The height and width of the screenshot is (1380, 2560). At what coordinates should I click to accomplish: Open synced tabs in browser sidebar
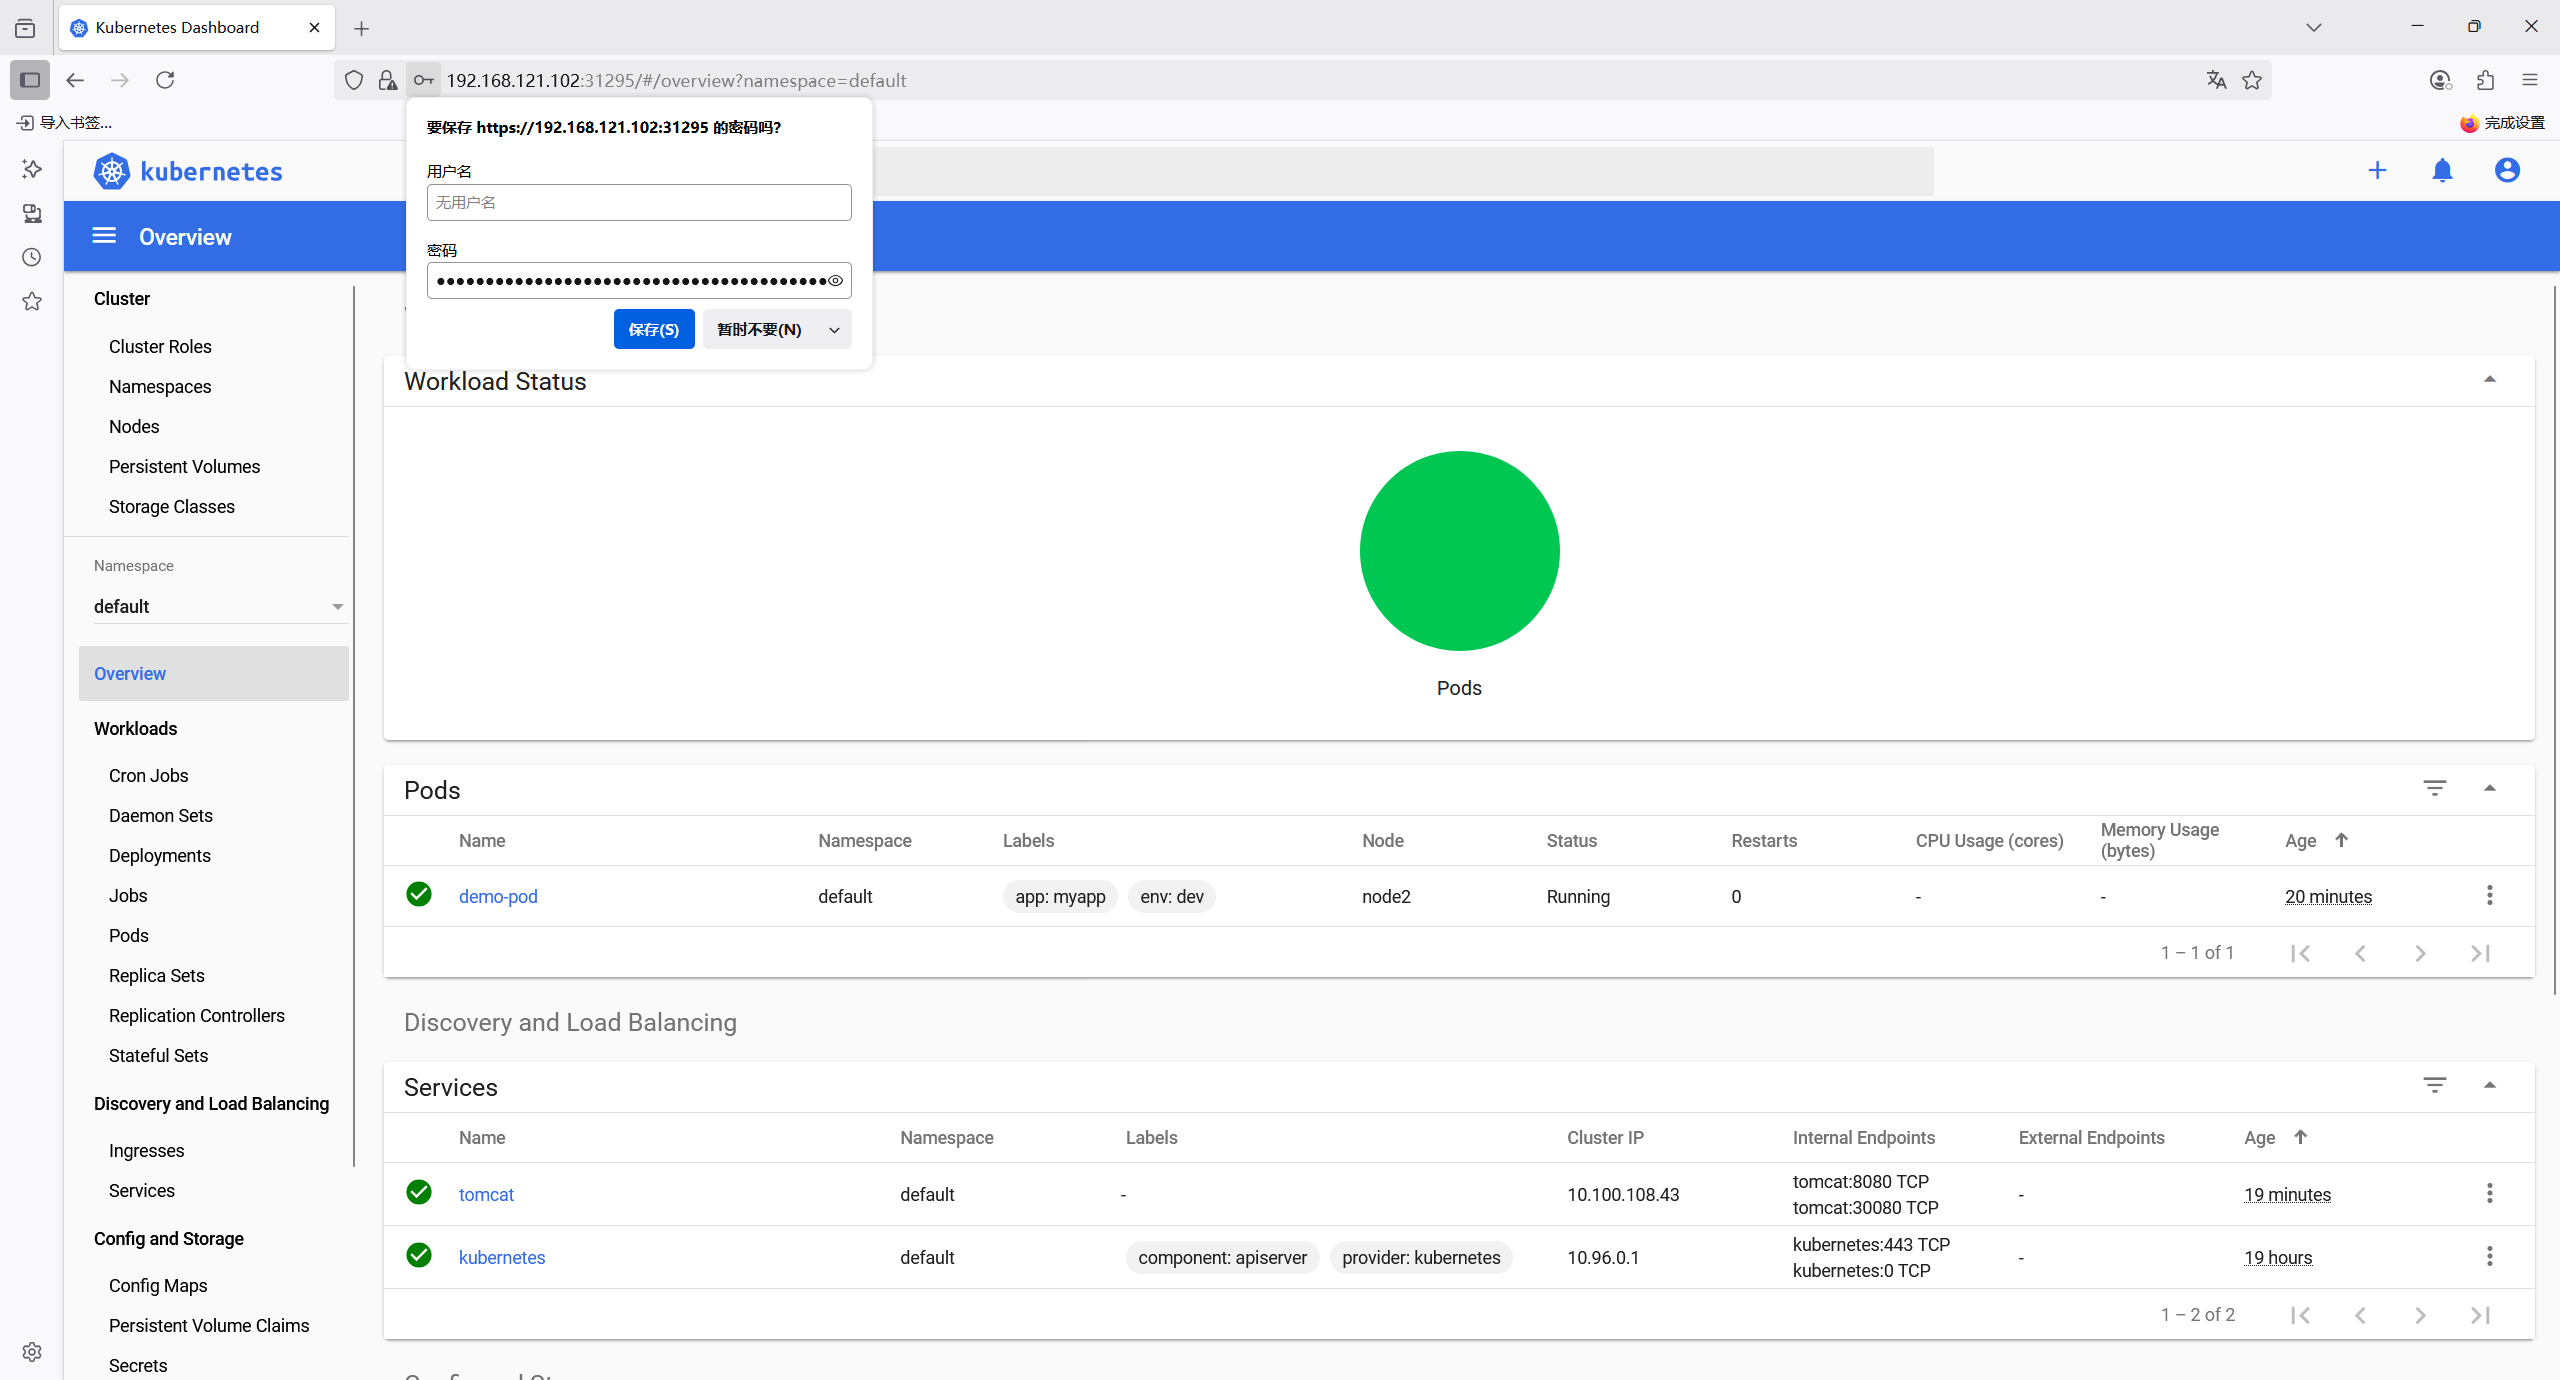click(x=32, y=213)
